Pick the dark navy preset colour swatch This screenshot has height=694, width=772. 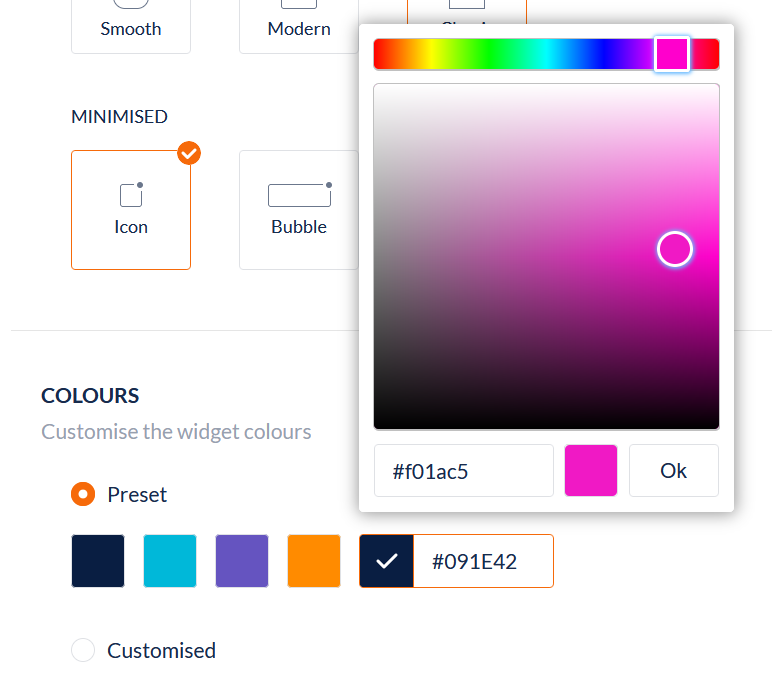[98, 561]
